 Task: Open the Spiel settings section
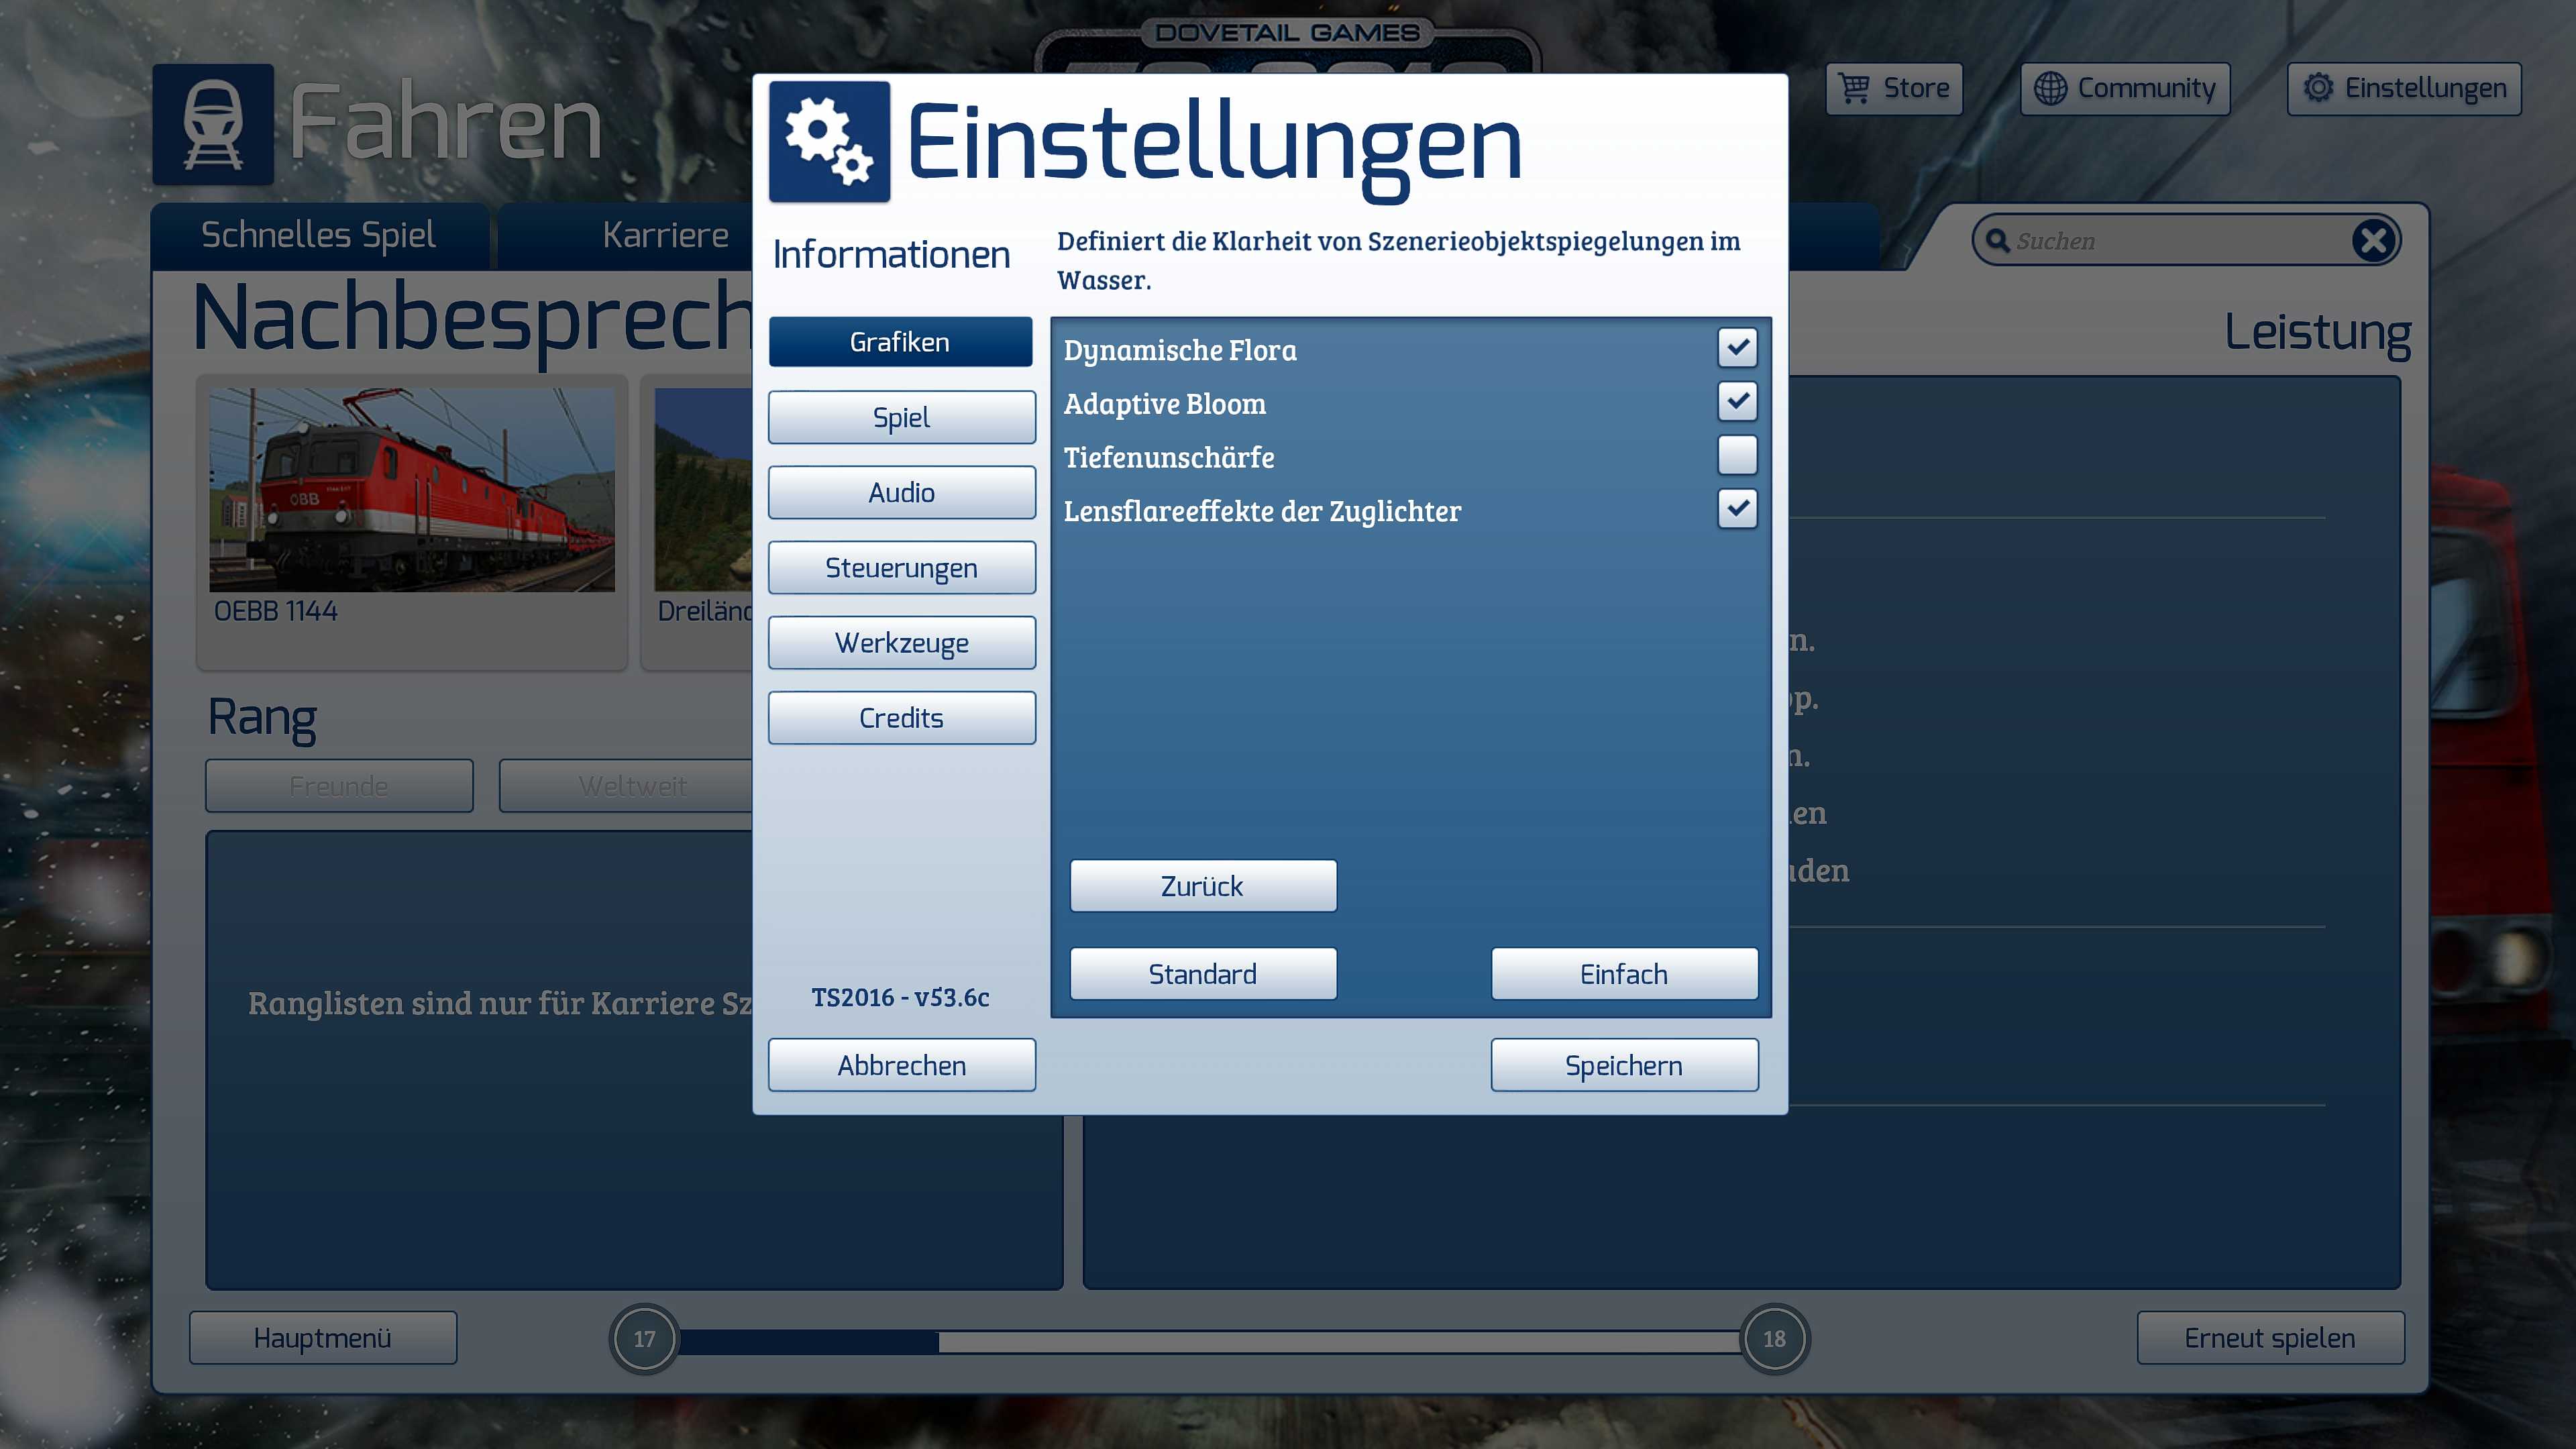(x=901, y=417)
